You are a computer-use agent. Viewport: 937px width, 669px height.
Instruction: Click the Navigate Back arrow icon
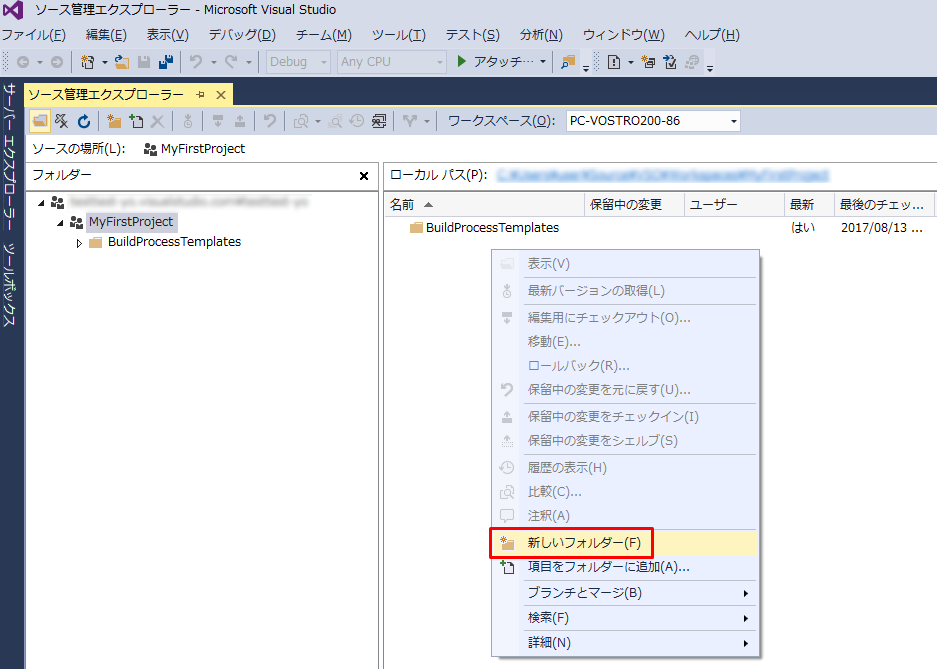pyautogui.click(x=22, y=62)
